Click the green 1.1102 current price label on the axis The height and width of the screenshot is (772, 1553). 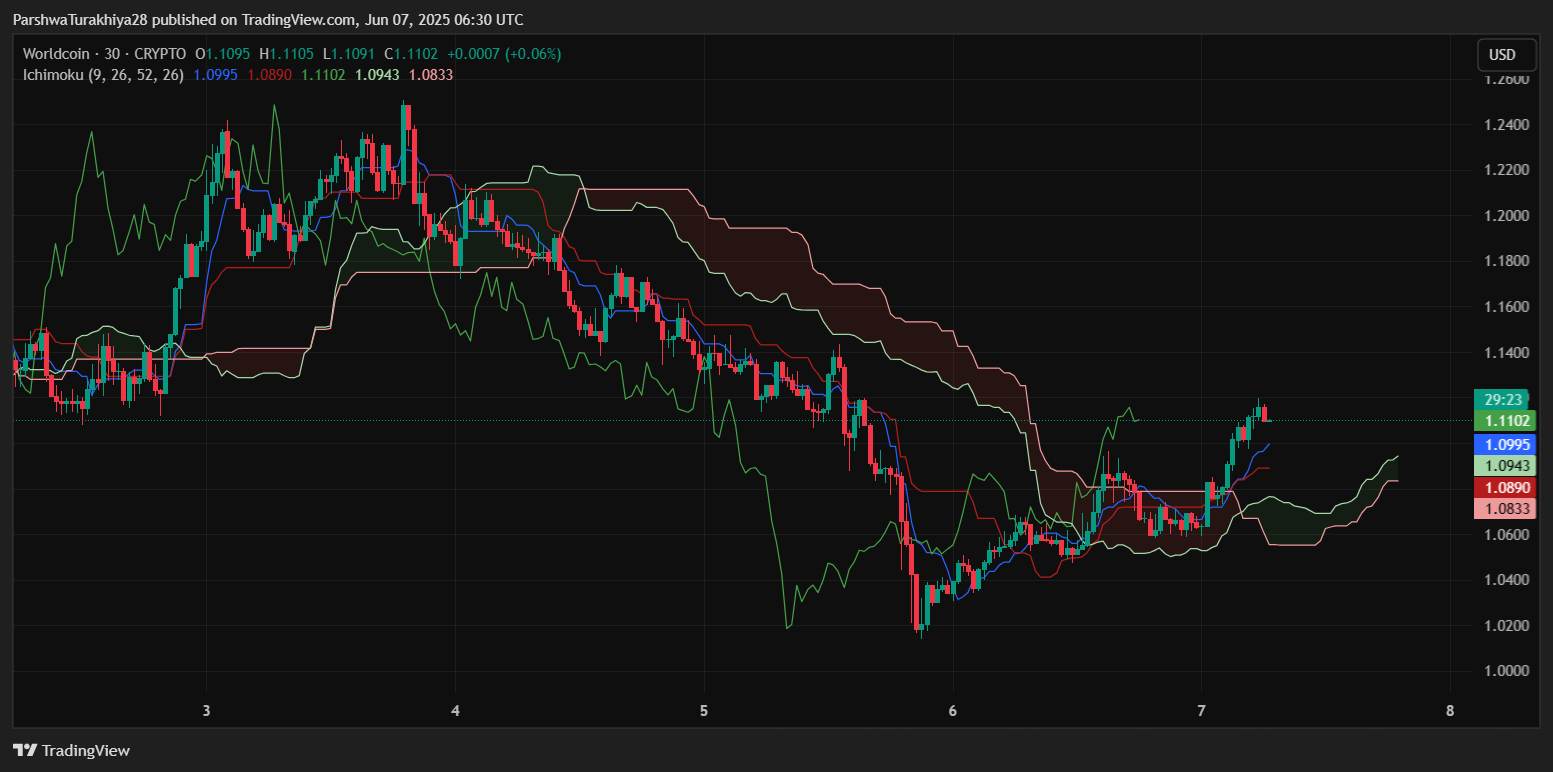point(1503,421)
